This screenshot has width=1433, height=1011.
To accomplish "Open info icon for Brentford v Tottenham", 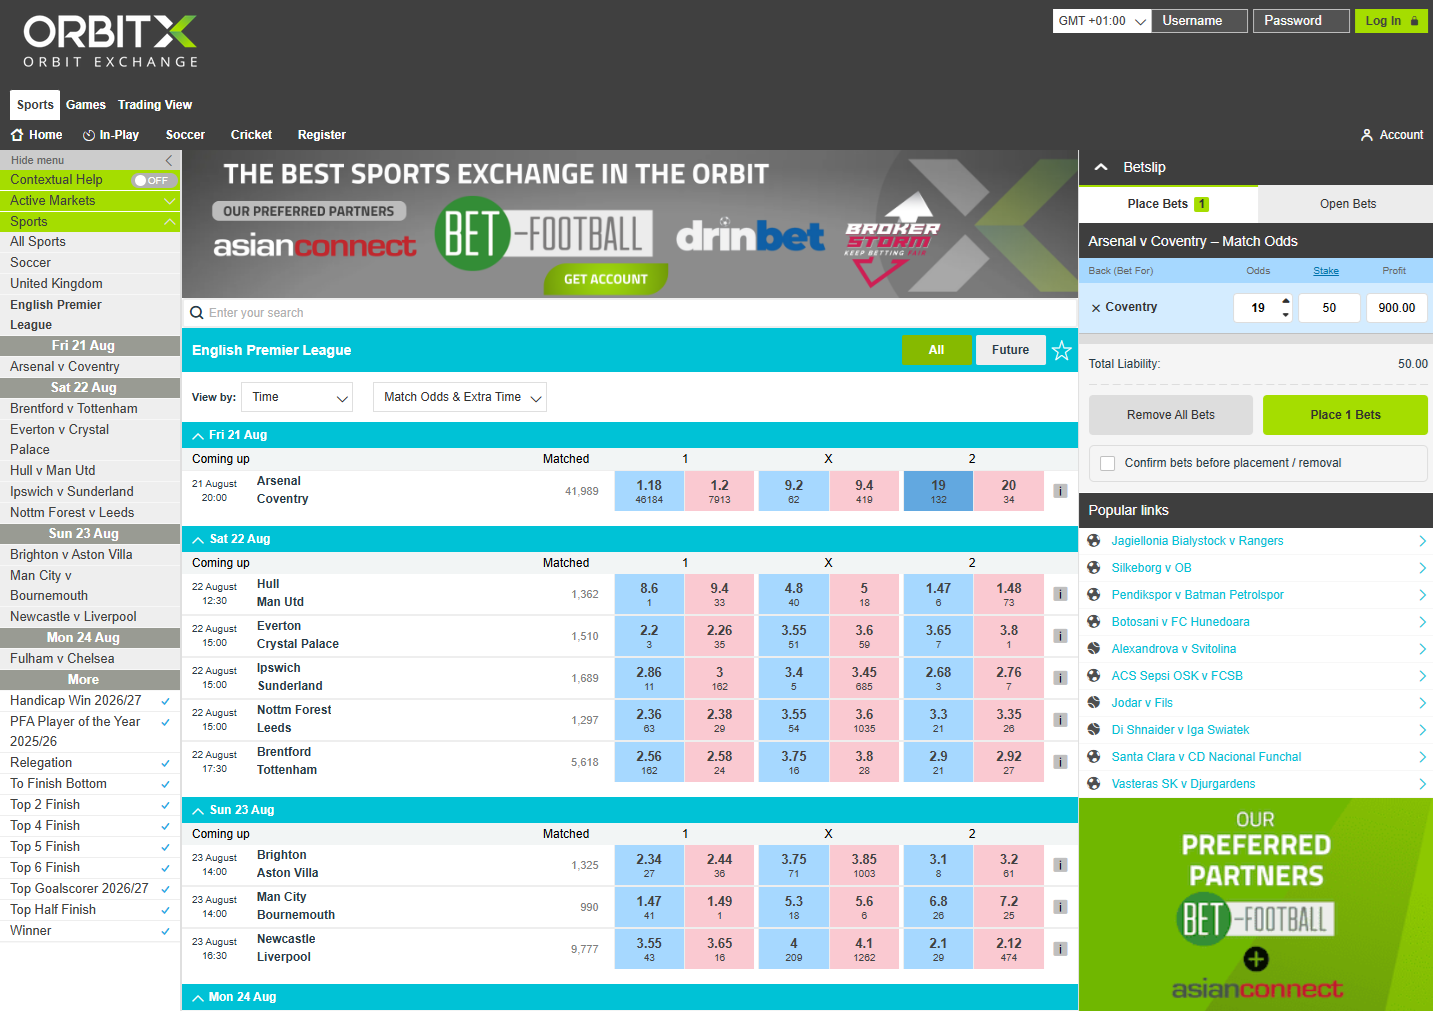I will click(x=1060, y=762).
